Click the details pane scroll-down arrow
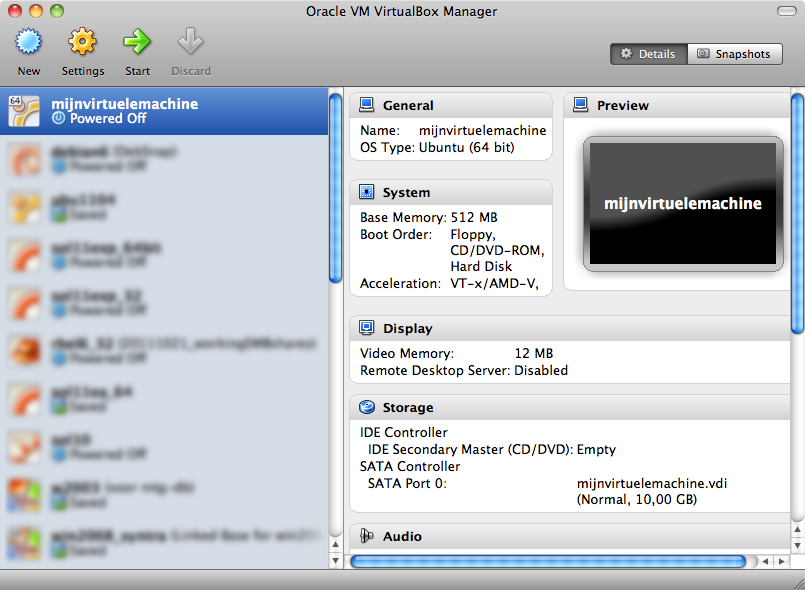 coord(797,545)
